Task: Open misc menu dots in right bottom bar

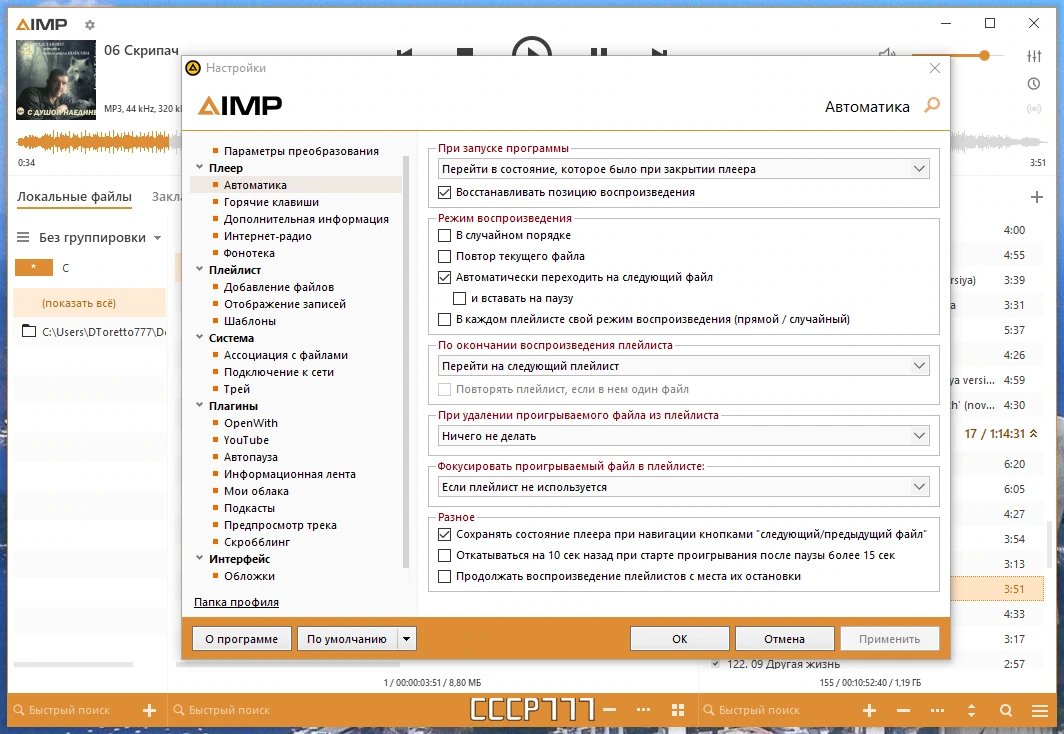Action: [937, 710]
